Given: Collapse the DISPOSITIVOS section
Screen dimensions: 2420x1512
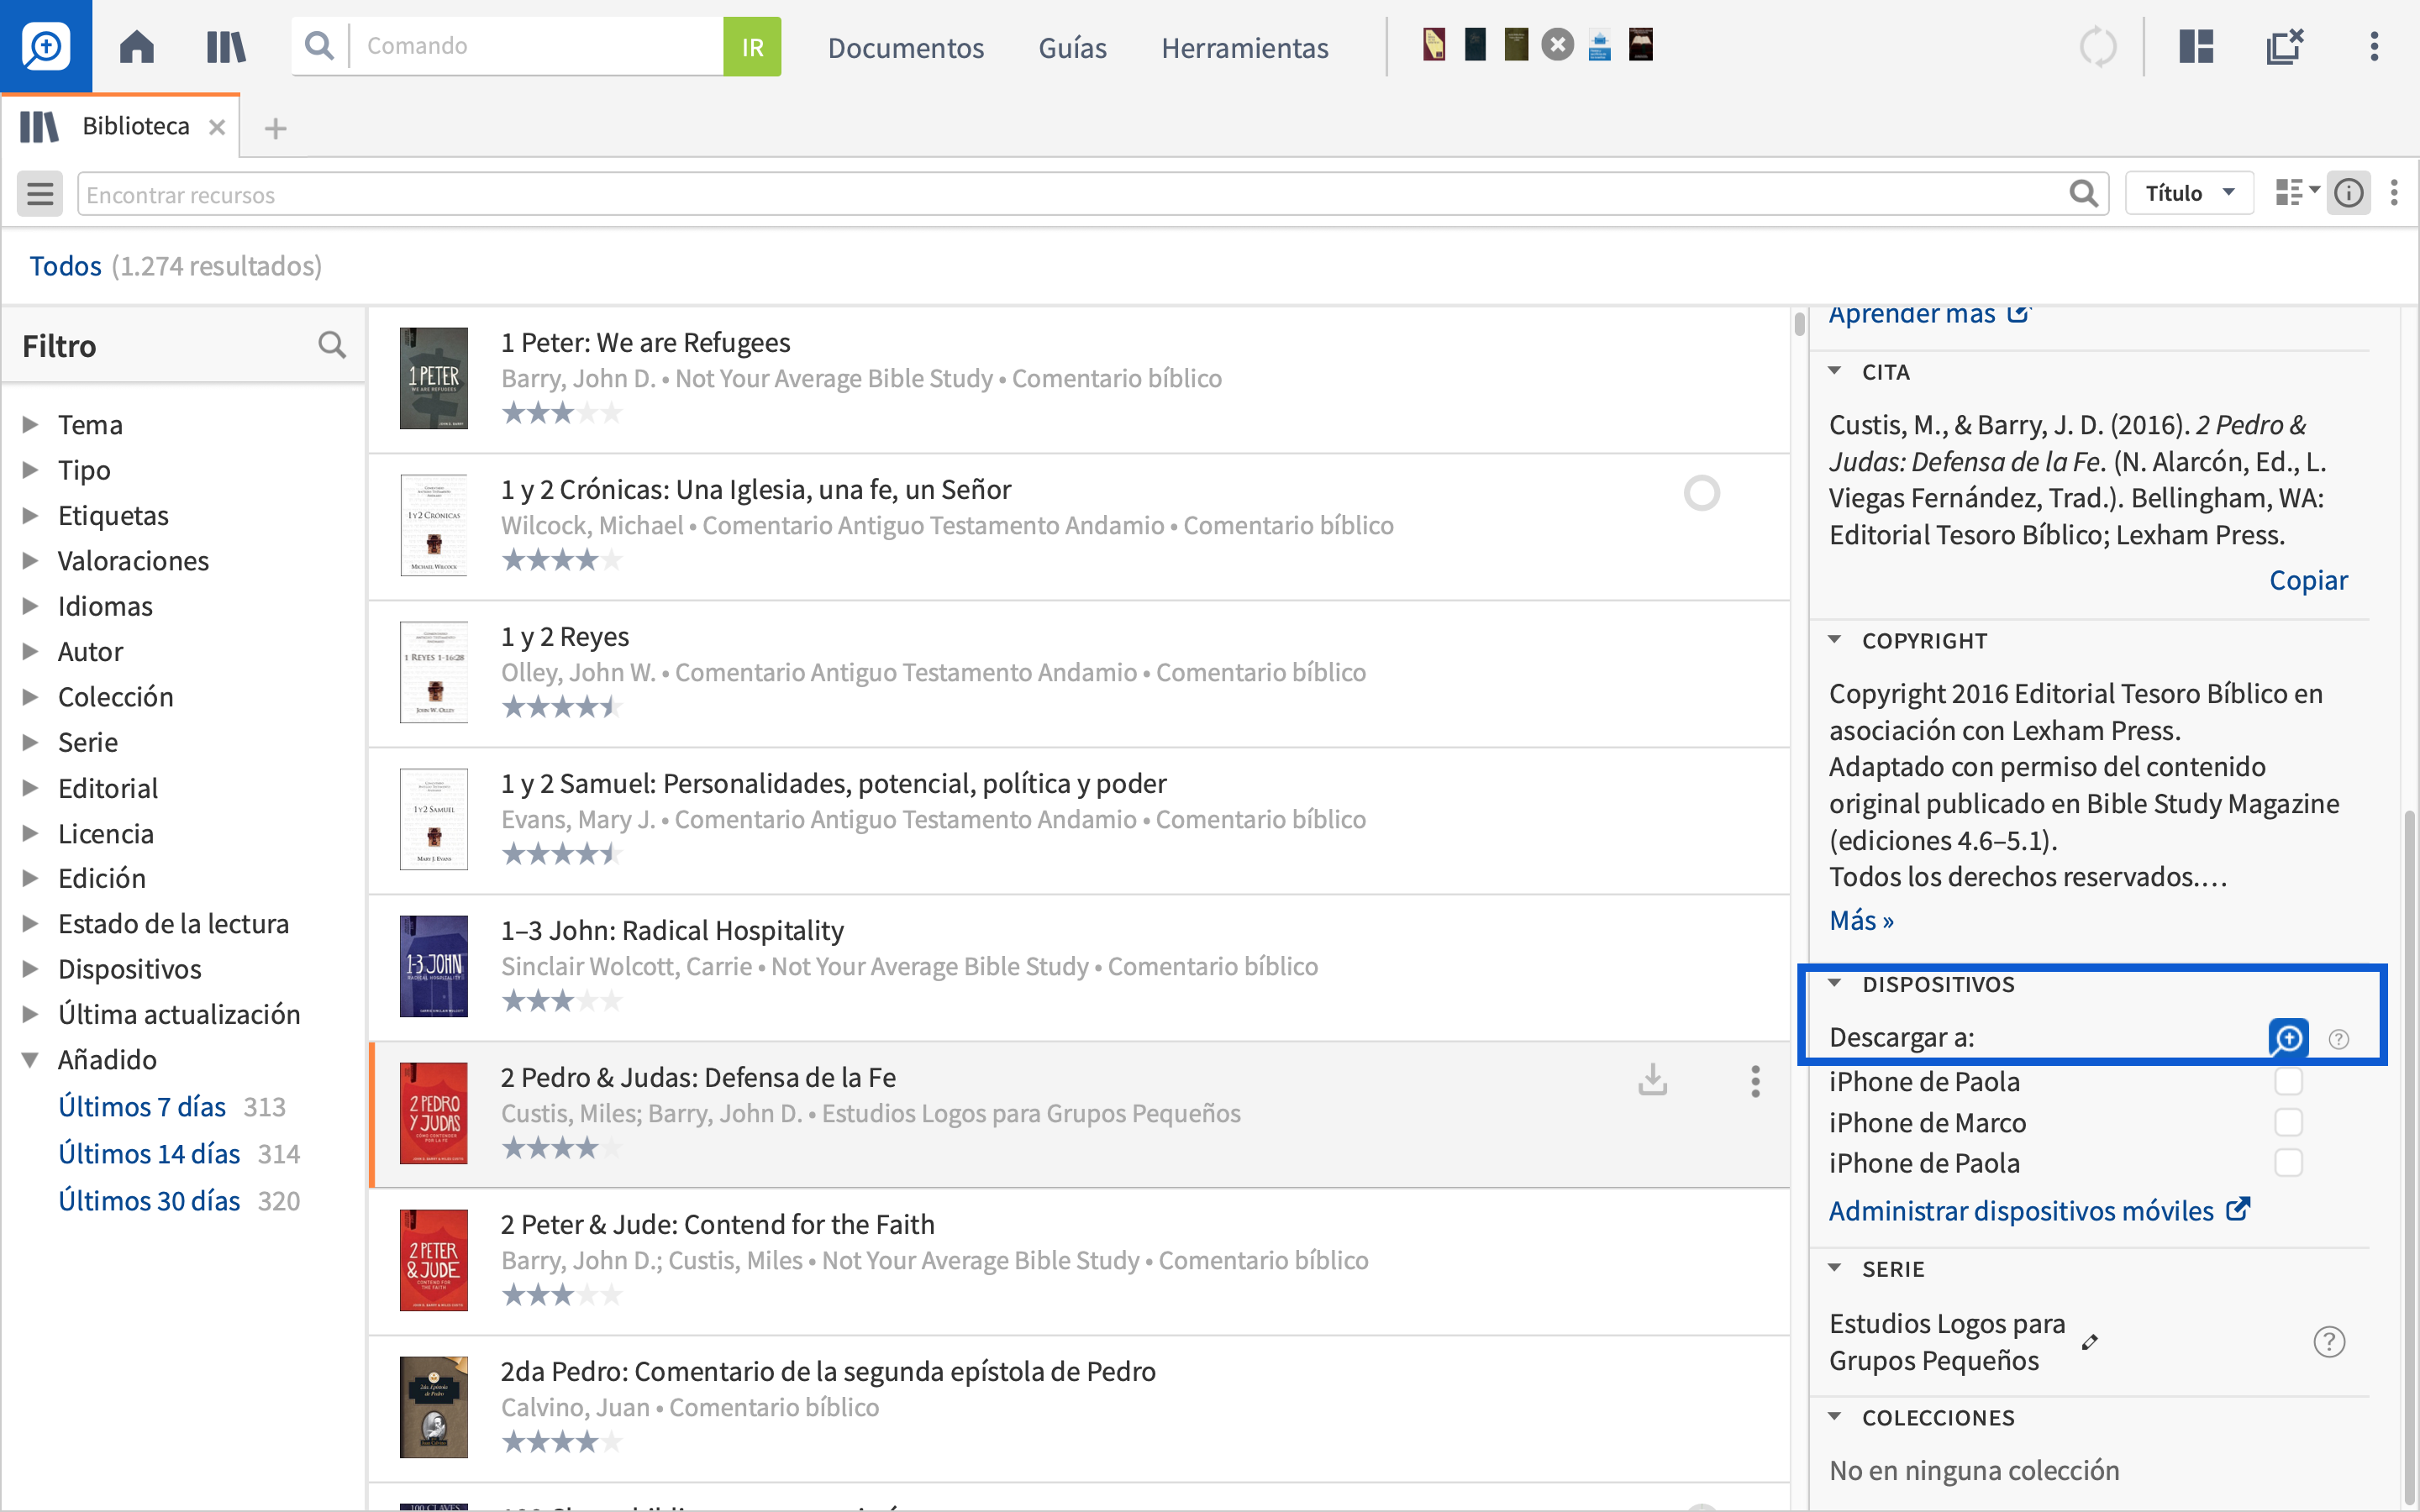Looking at the screenshot, I should (1834, 983).
